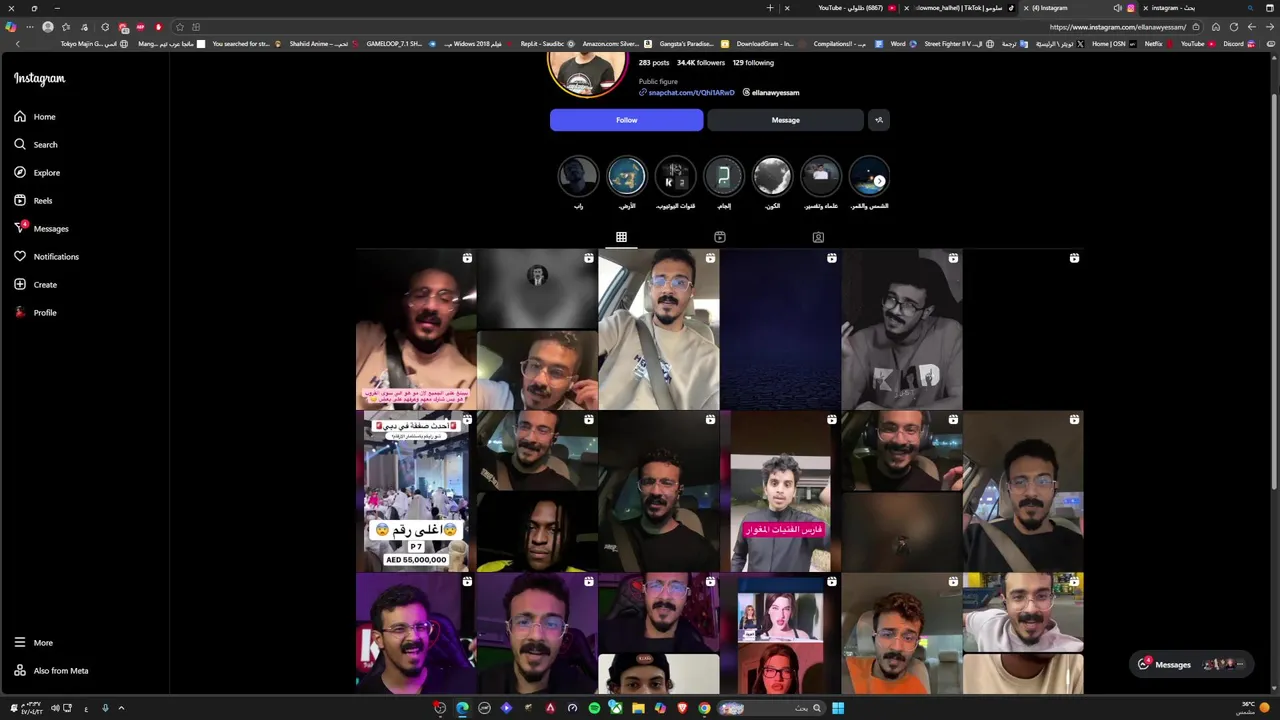The image size is (1280, 720).
Task: Open similar accounts suggestion button
Action: click(879, 120)
